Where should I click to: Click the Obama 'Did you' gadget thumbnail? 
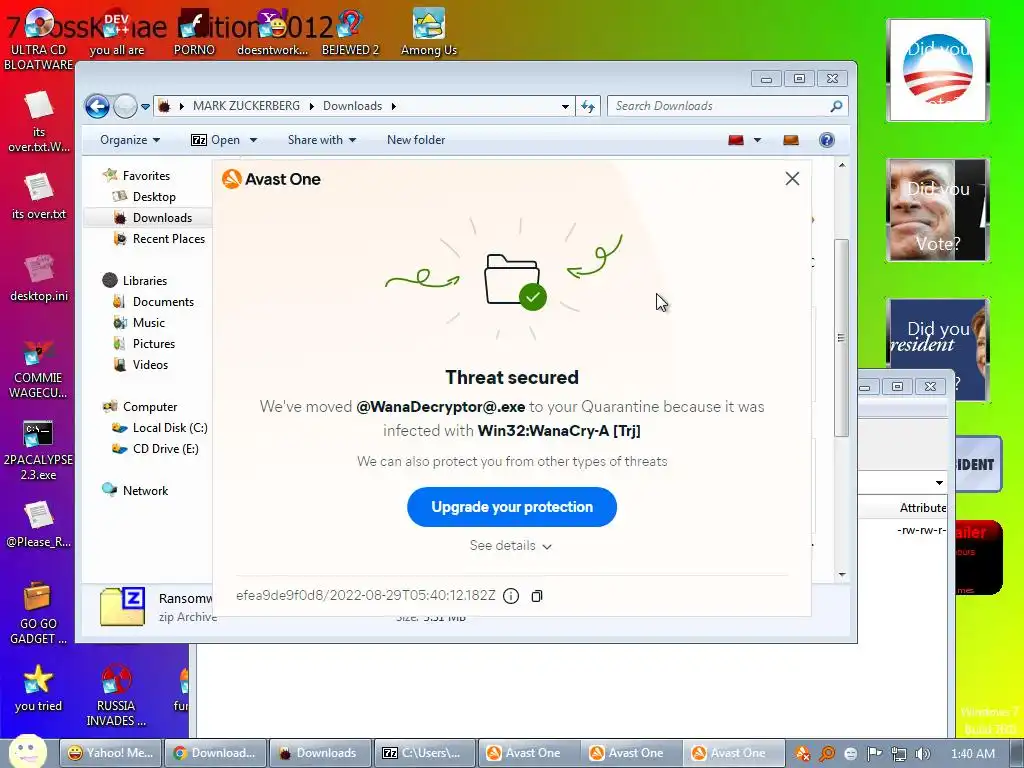(938, 70)
